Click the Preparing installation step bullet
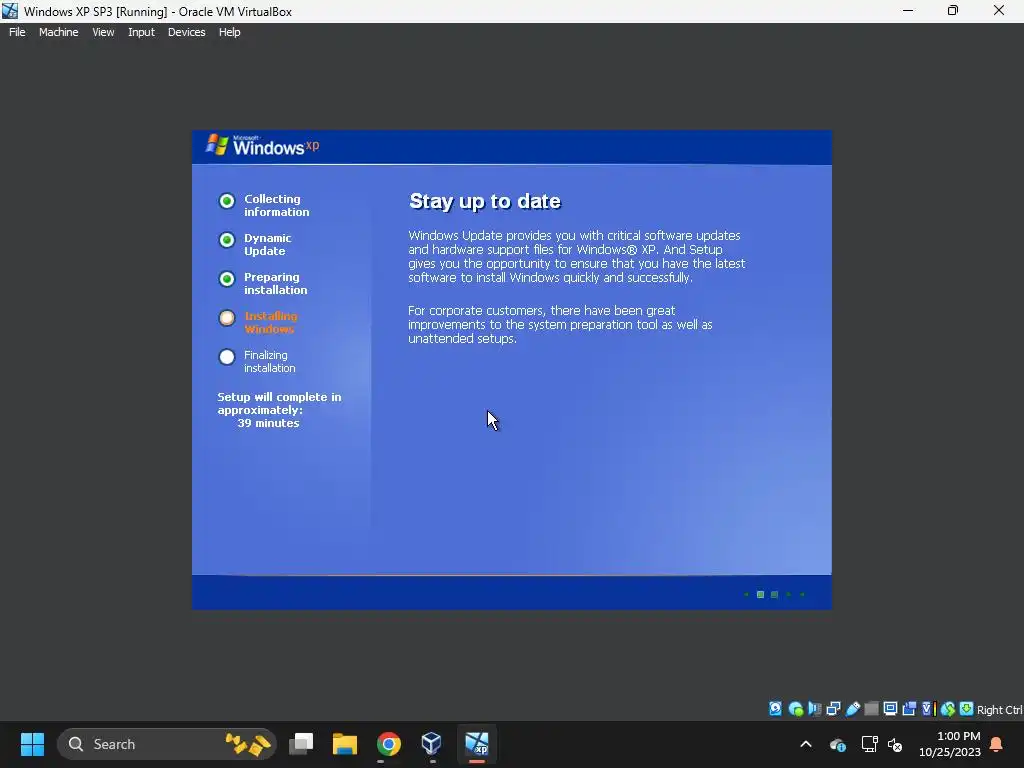1024x768 pixels. (x=227, y=279)
